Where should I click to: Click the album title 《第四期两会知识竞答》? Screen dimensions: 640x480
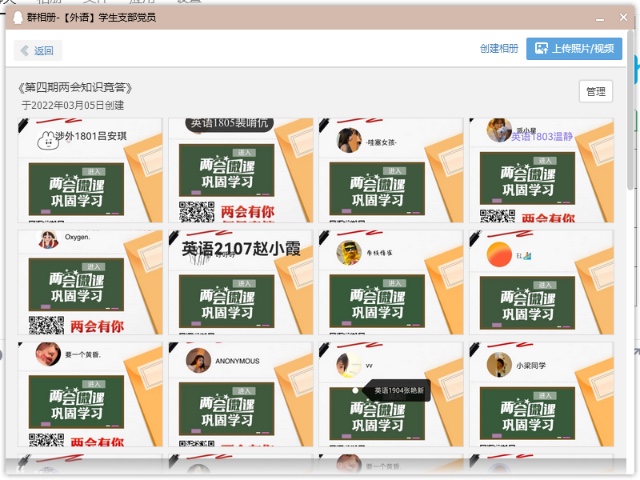pyautogui.click(x=75, y=88)
